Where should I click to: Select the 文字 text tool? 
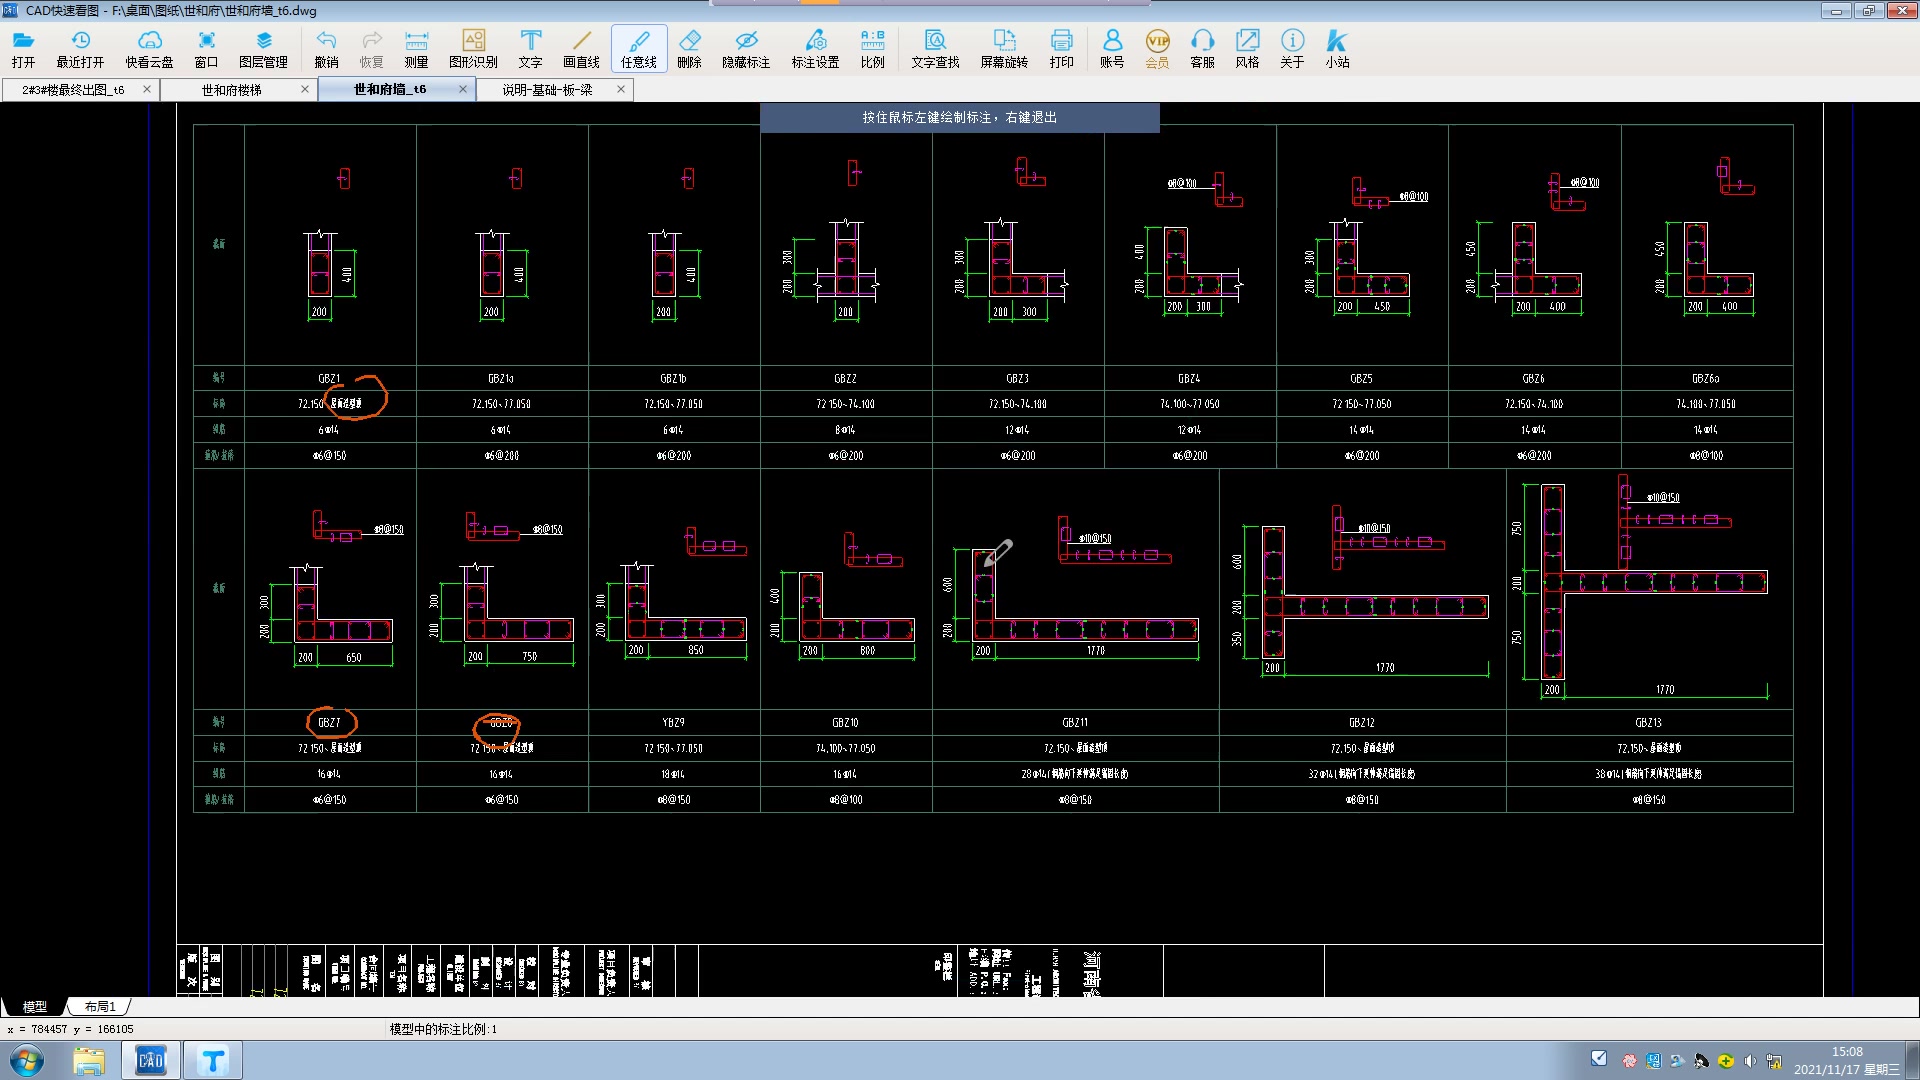(x=530, y=48)
